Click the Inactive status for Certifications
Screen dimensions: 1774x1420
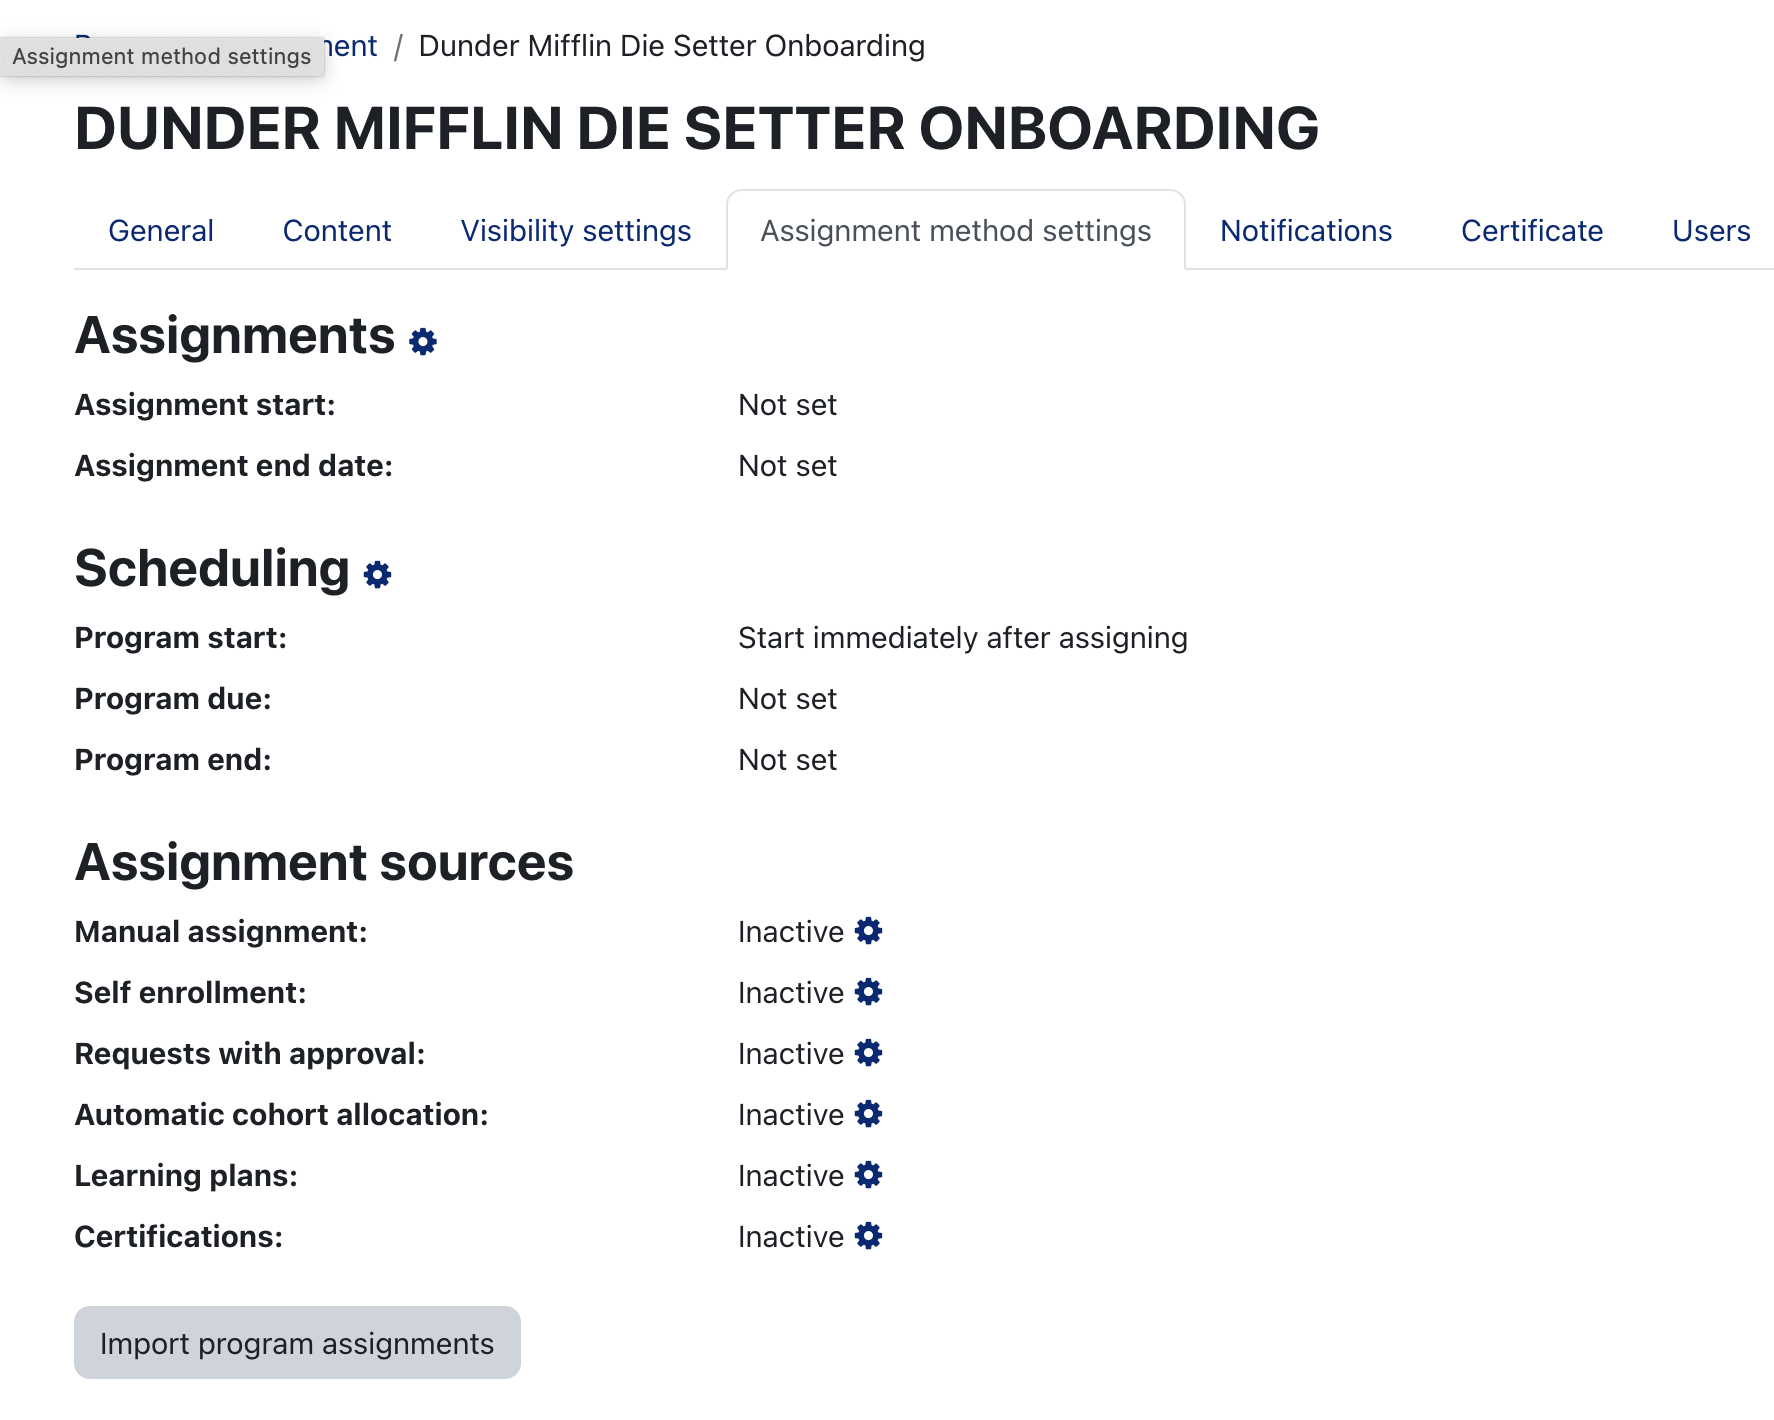791,1237
